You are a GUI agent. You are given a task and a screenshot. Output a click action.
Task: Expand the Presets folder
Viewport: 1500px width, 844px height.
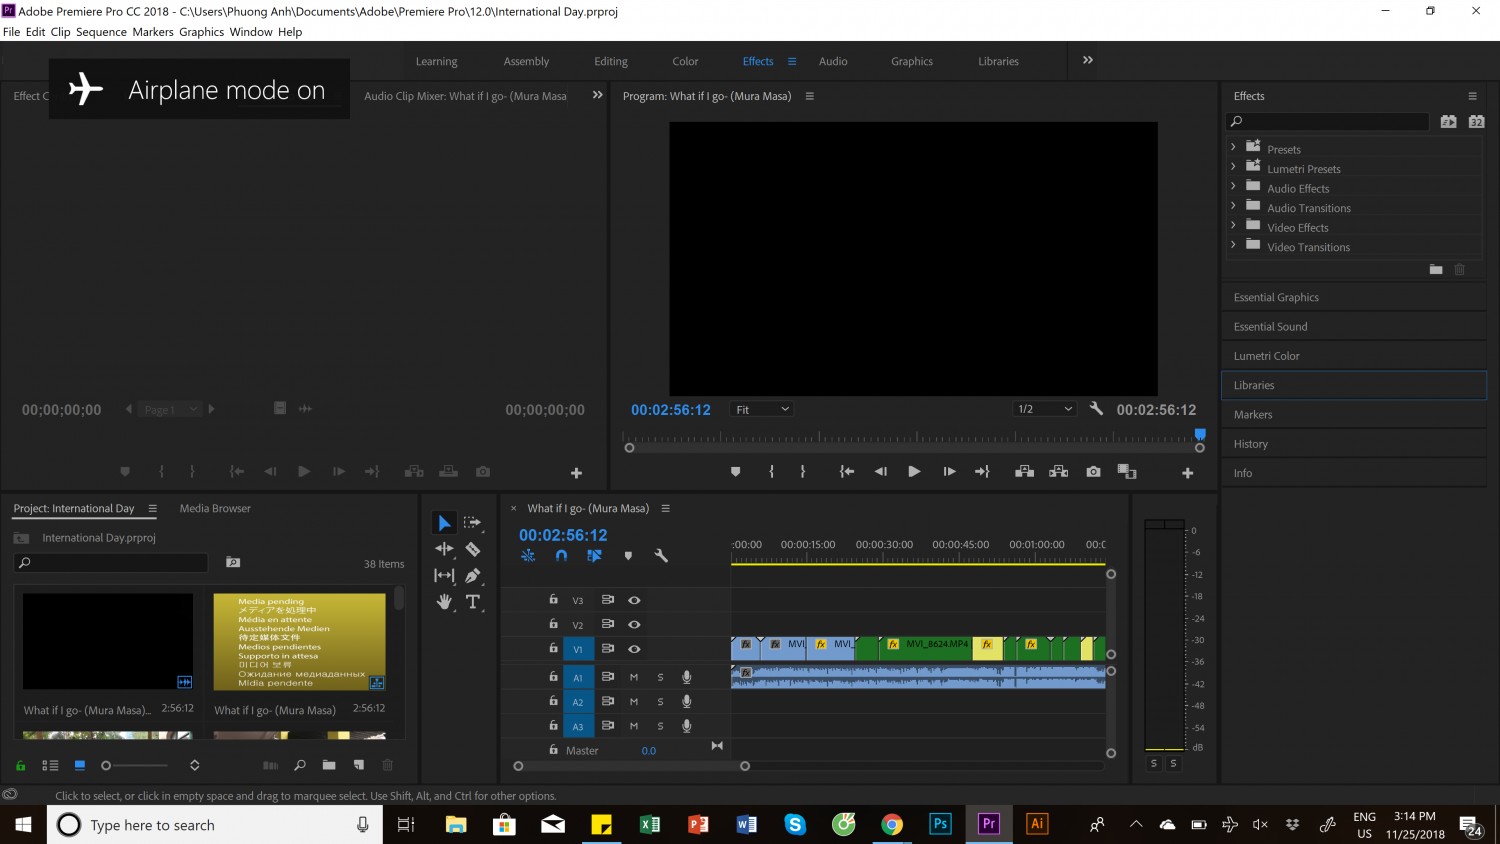(x=1233, y=147)
